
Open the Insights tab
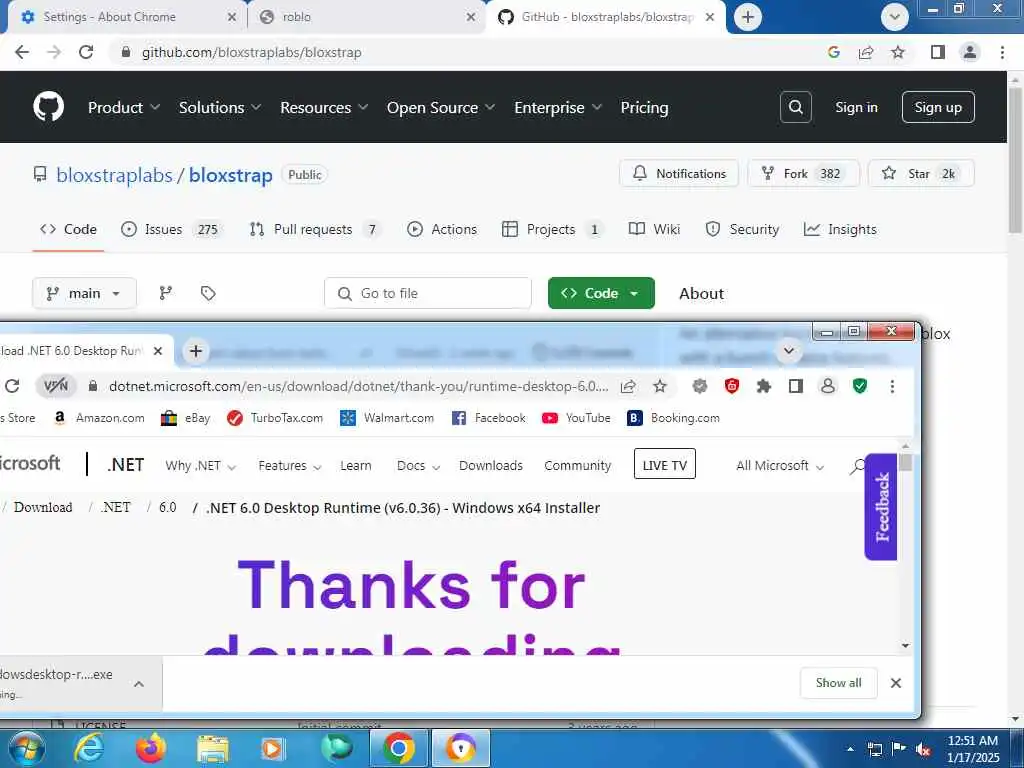tap(840, 229)
